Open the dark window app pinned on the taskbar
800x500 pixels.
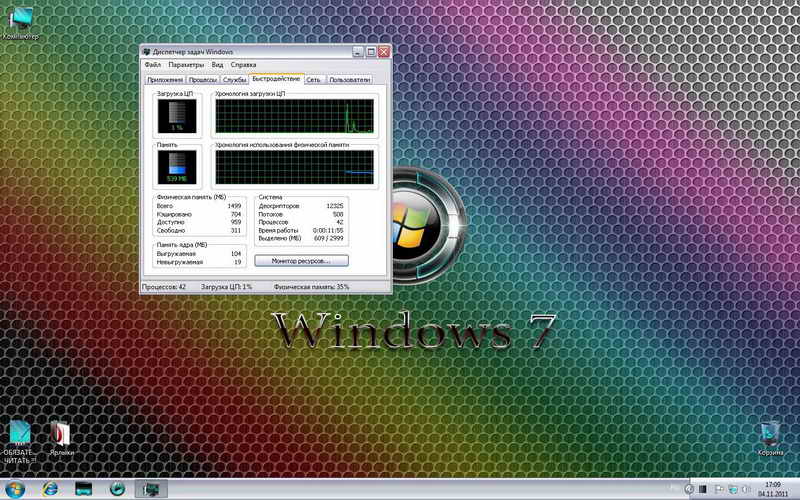84,490
